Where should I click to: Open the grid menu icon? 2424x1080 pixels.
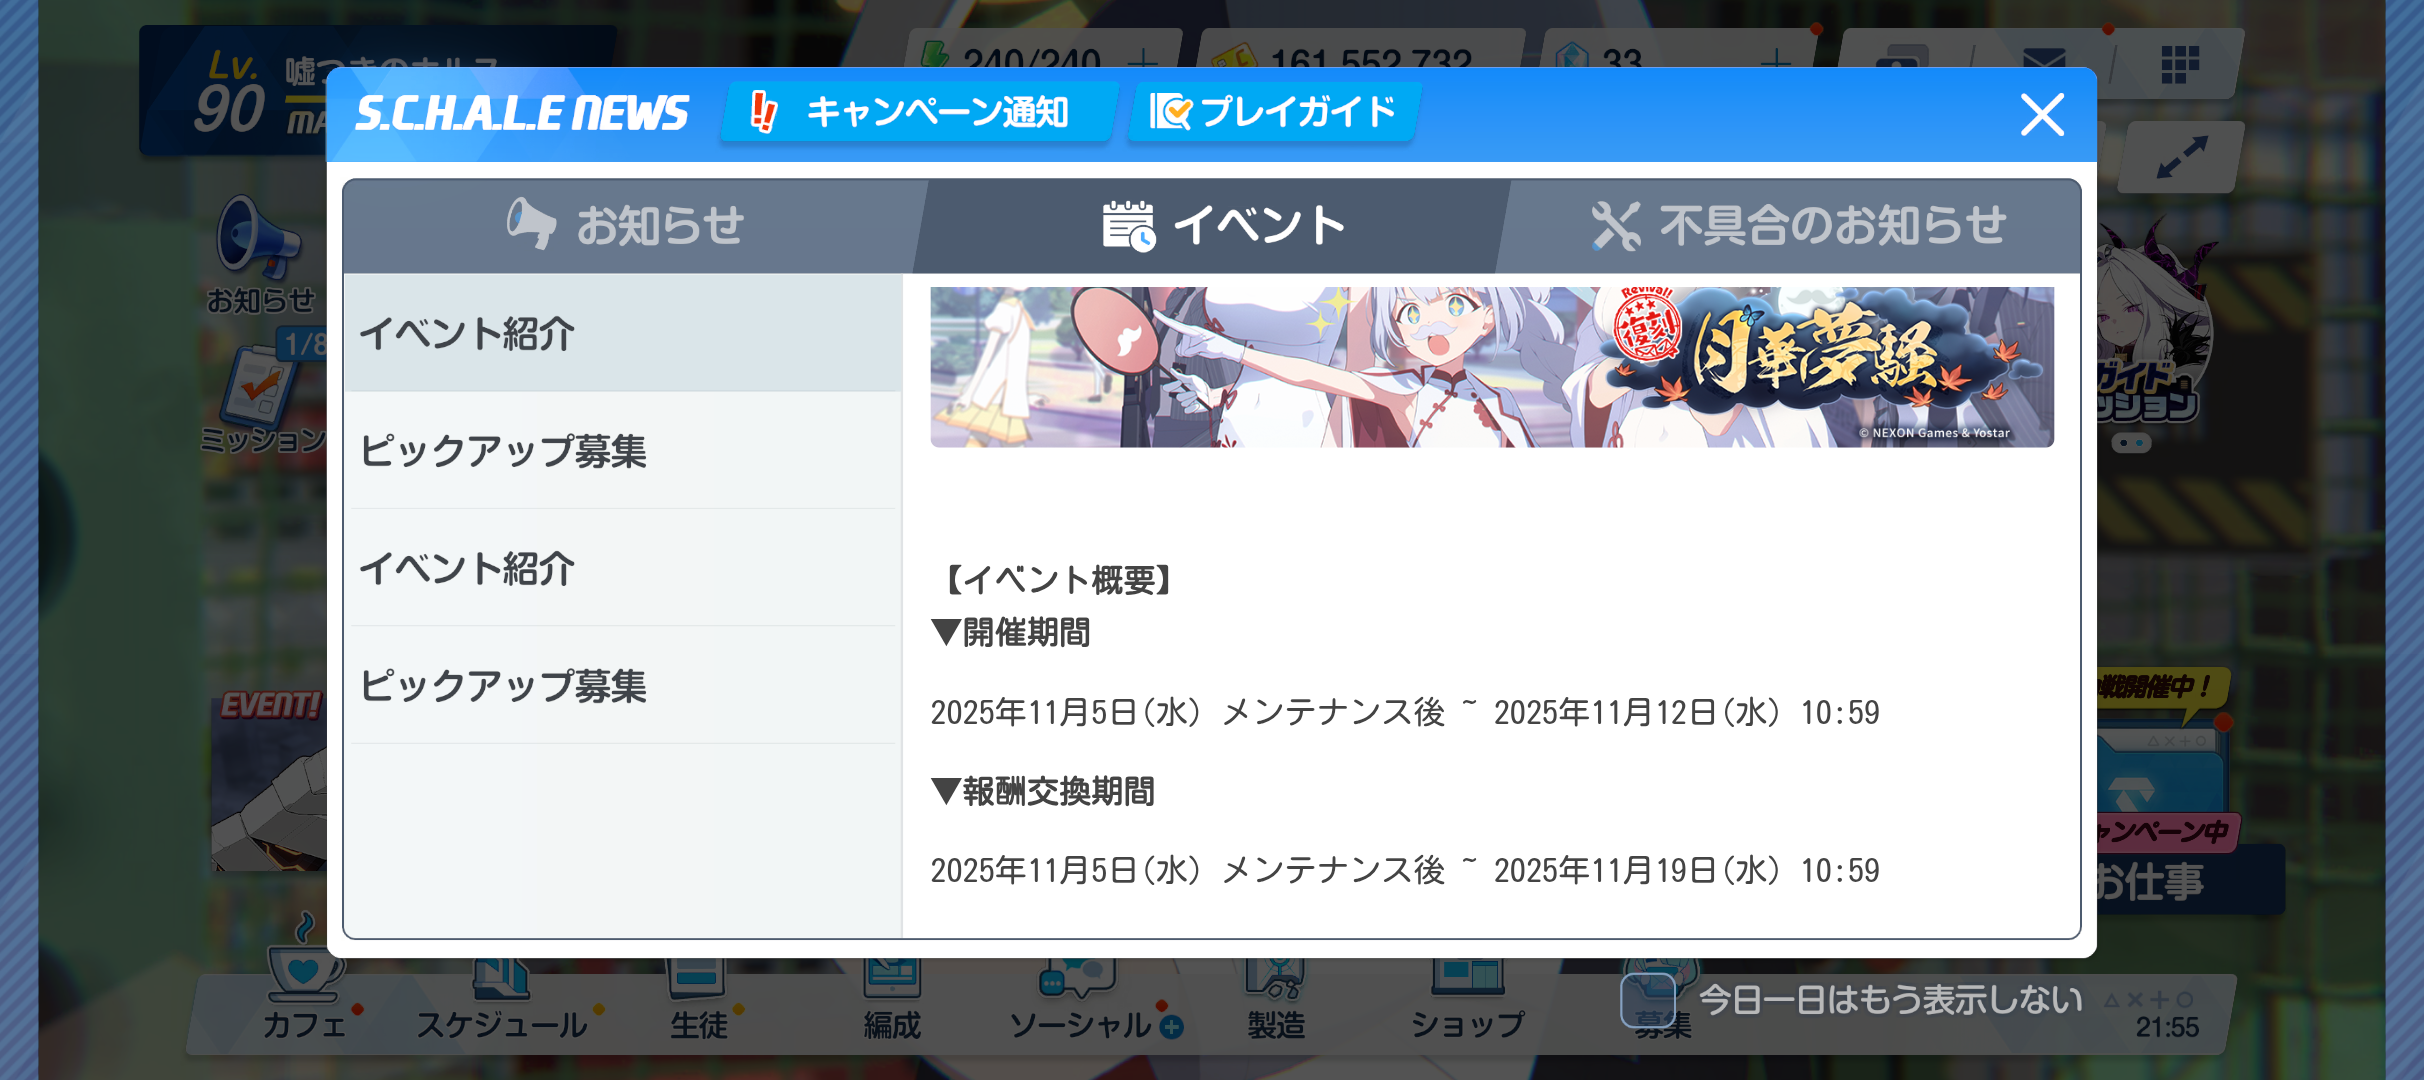2179,65
